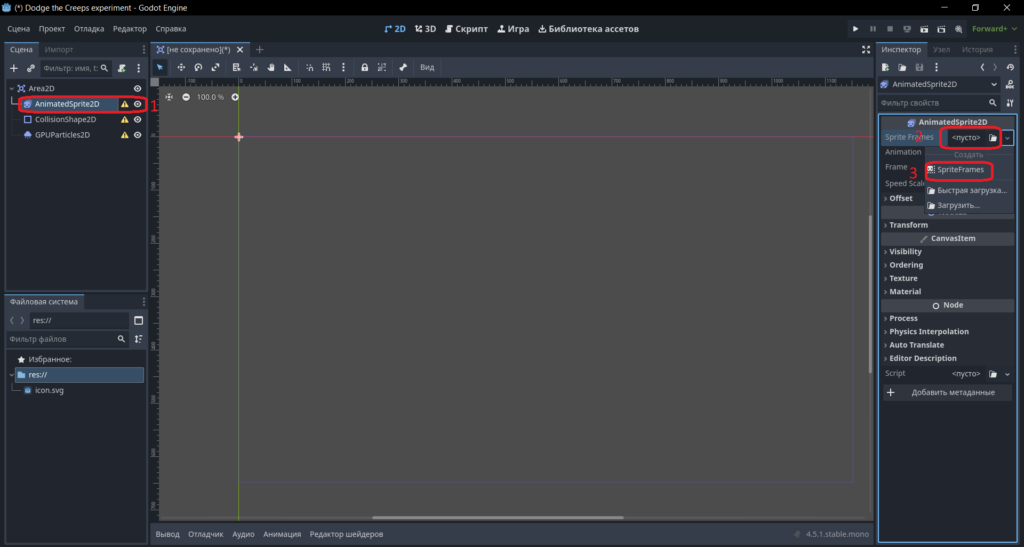View warning on CollisionShape2D node

pyautogui.click(x=125, y=119)
